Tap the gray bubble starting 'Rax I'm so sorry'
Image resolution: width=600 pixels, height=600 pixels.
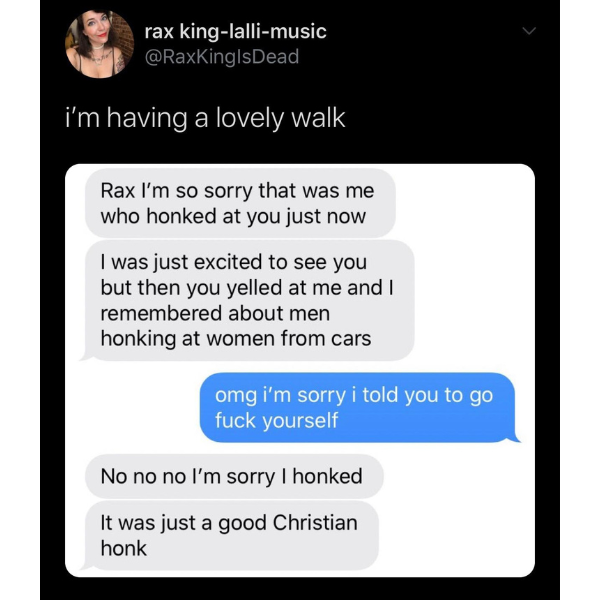(x=240, y=203)
